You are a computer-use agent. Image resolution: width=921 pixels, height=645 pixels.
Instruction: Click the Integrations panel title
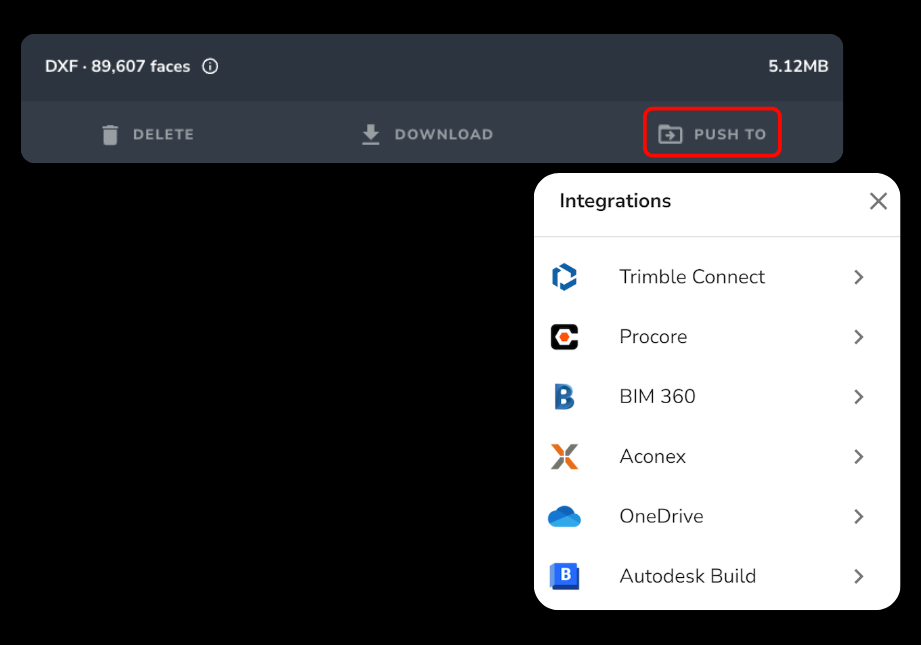coord(615,201)
